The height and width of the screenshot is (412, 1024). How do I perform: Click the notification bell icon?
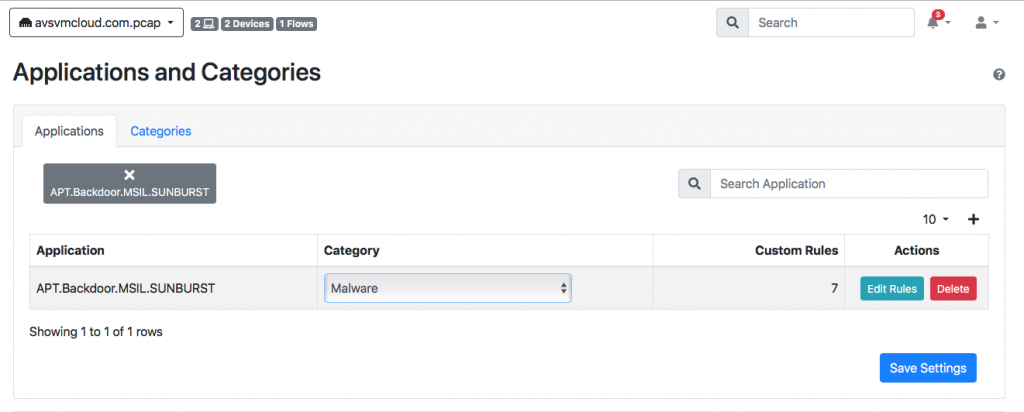934,22
